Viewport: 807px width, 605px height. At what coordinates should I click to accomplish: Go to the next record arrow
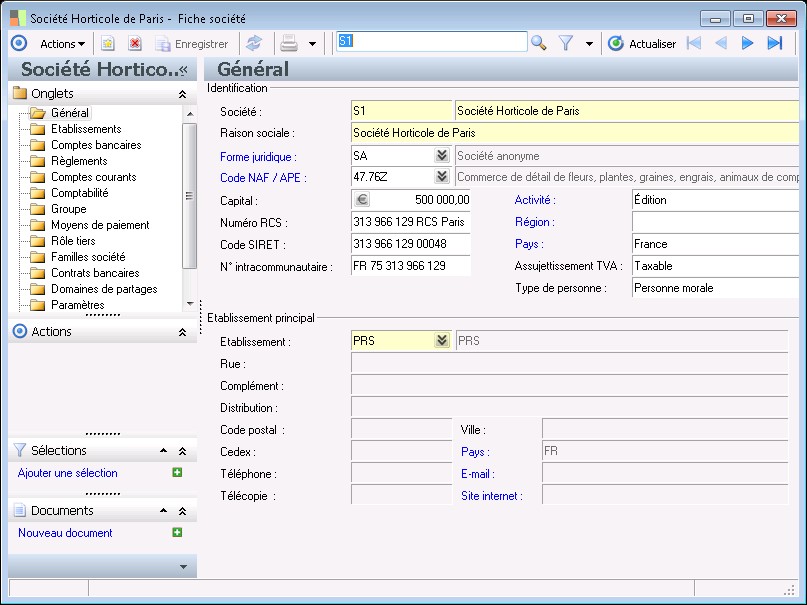747,43
